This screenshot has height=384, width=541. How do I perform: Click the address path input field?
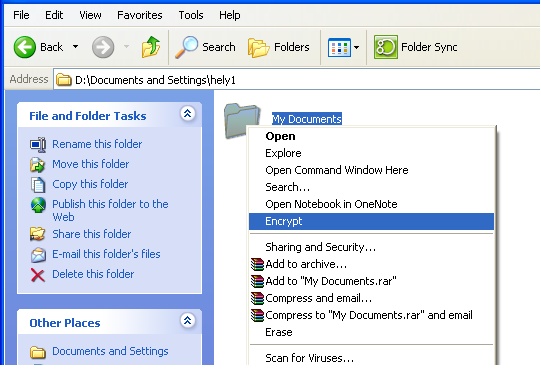297,80
